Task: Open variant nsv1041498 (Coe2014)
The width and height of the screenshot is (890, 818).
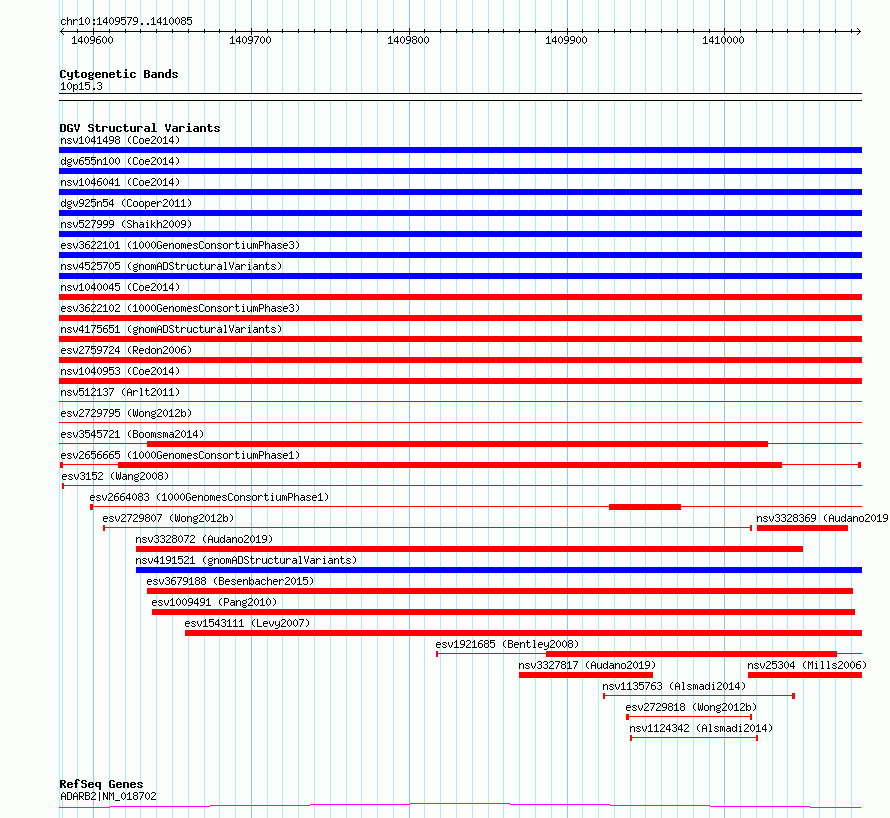Action: (x=120, y=140)
